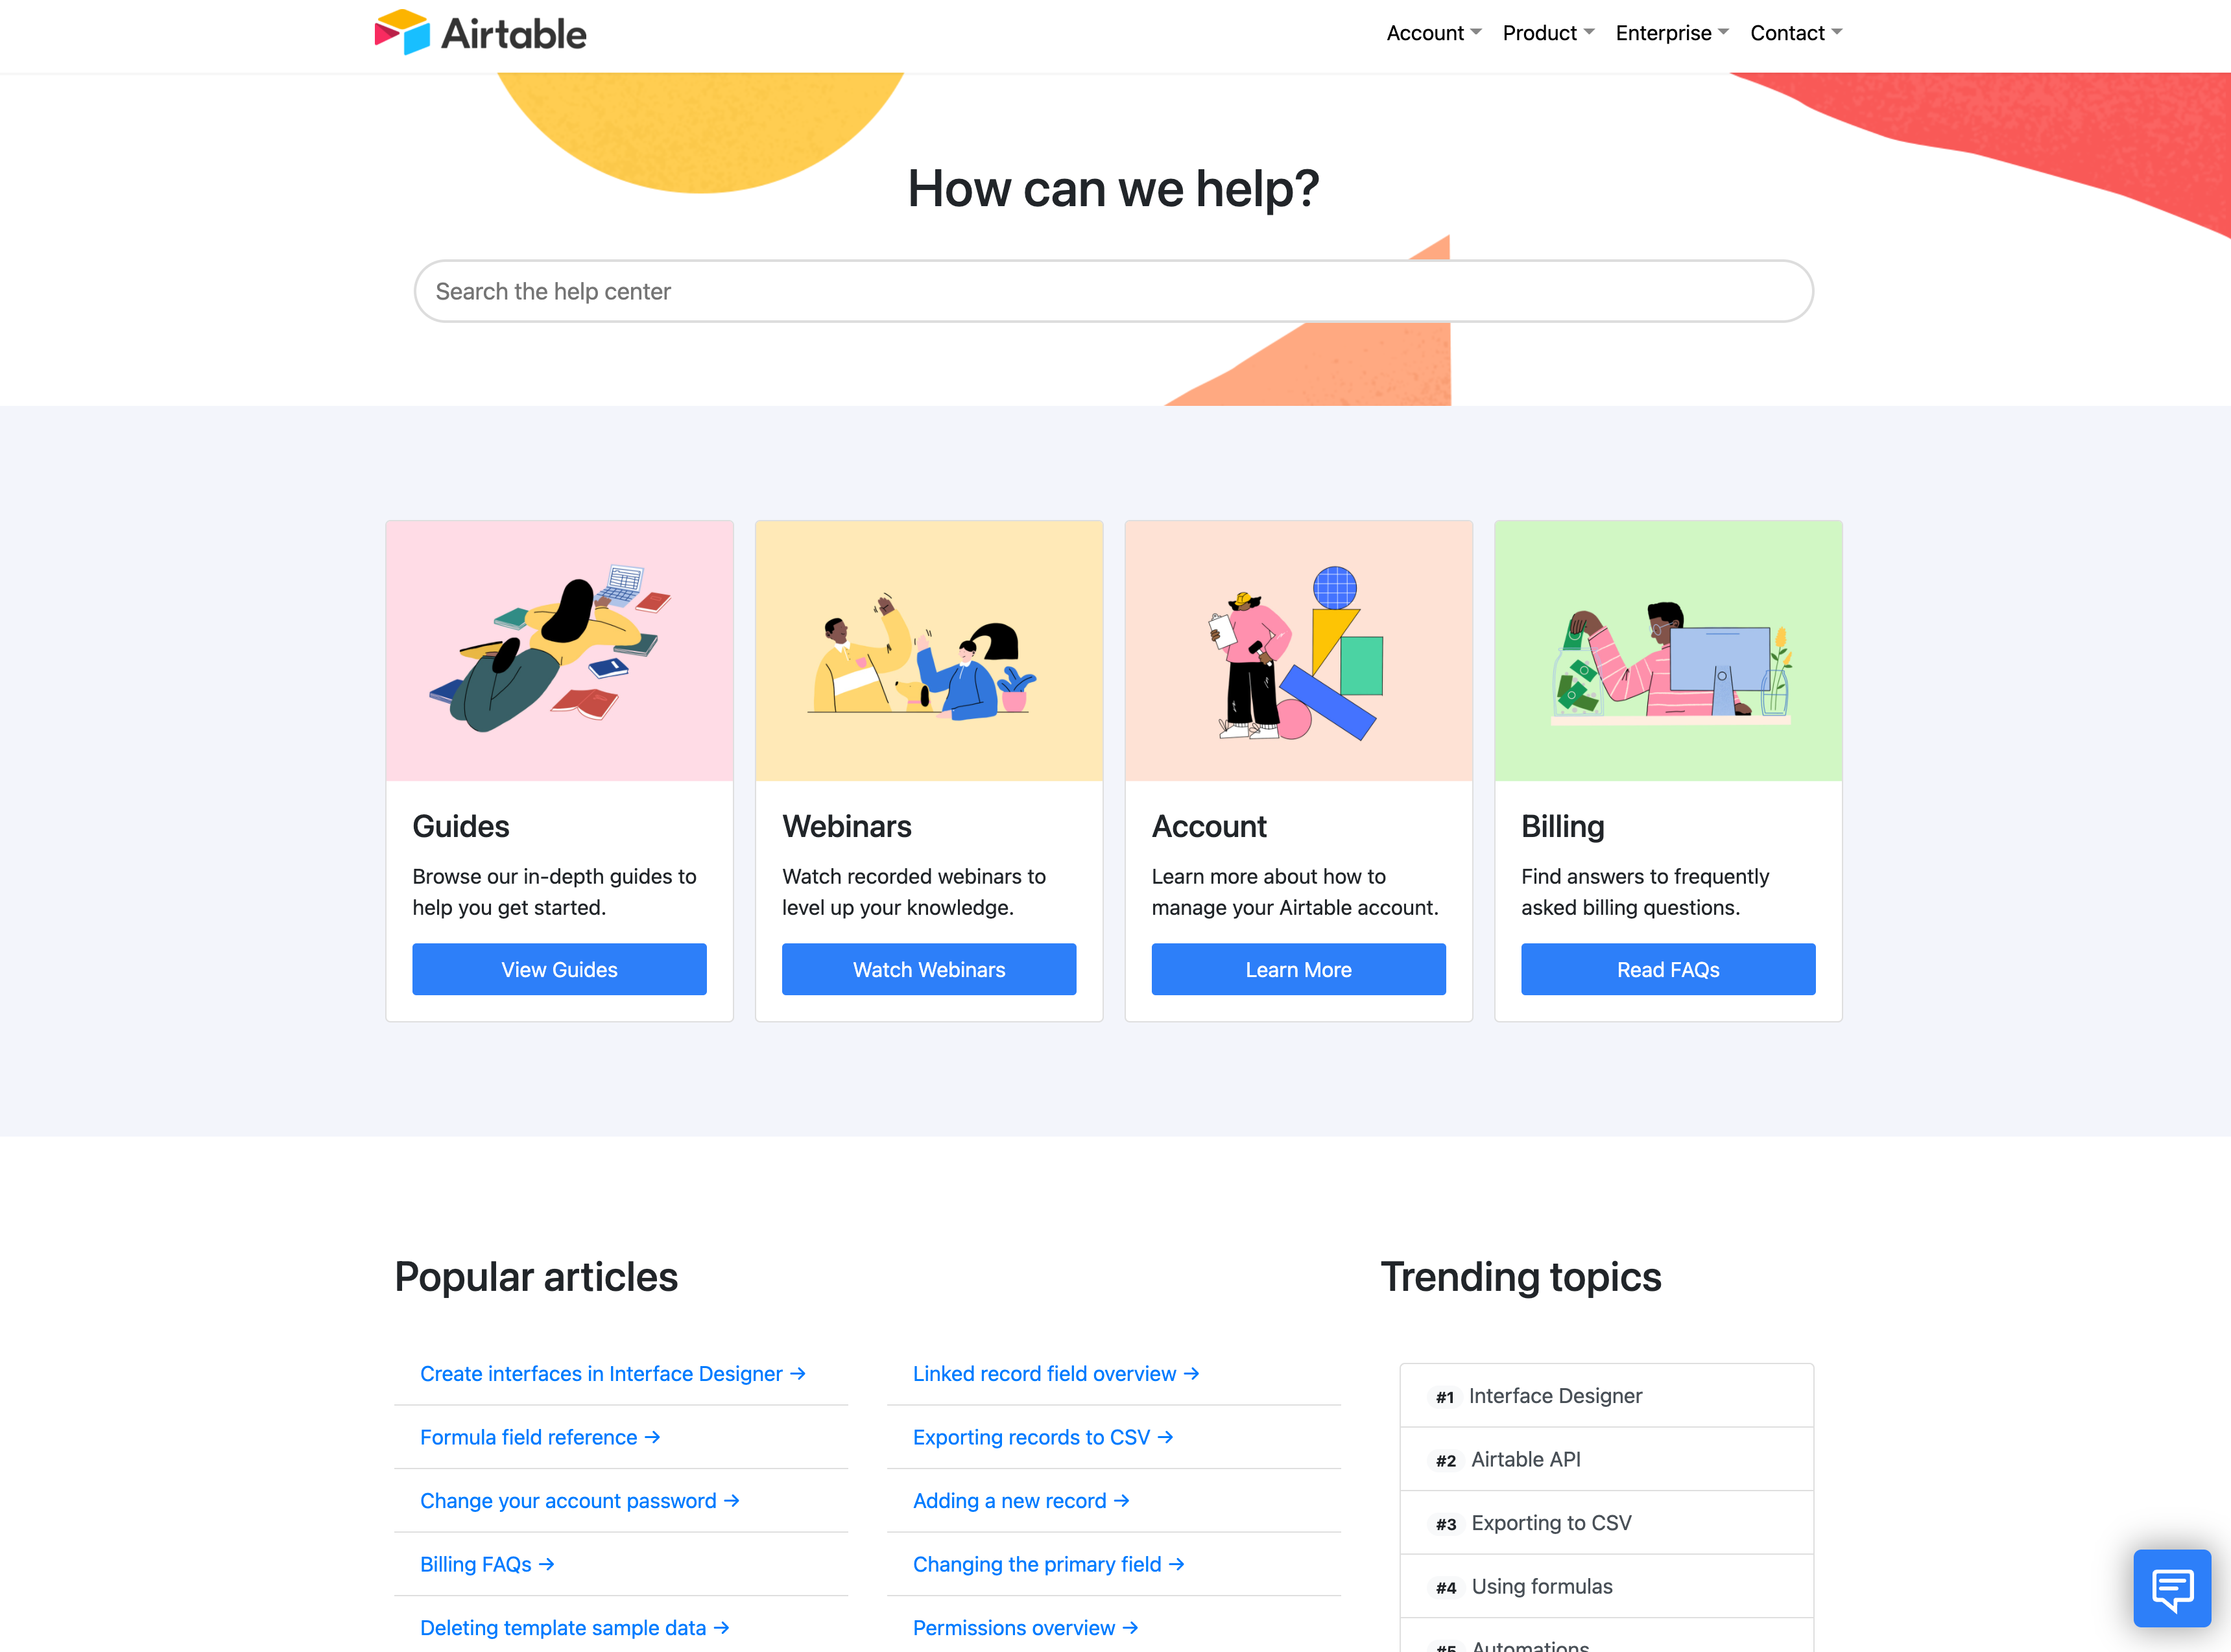The width and height of the screenshot is (2231, 1652).
Task: Click the Guides illustration icon
Action: [x=559, y=651]
